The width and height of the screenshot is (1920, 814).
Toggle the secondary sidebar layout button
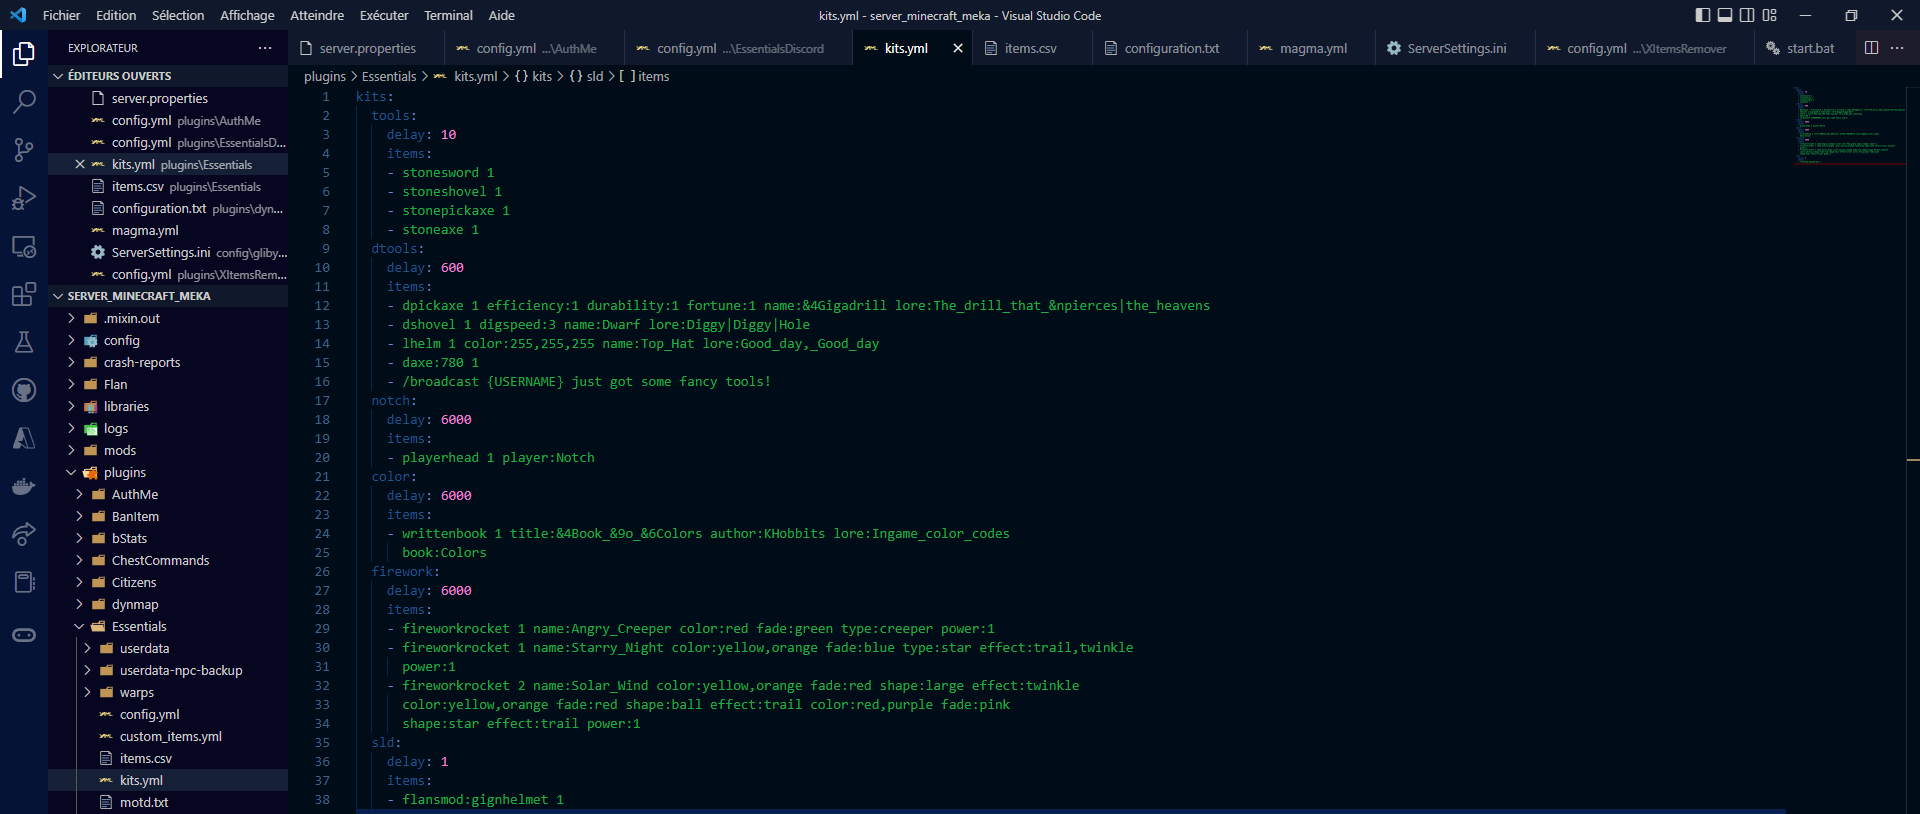[x=1747, y=15]
